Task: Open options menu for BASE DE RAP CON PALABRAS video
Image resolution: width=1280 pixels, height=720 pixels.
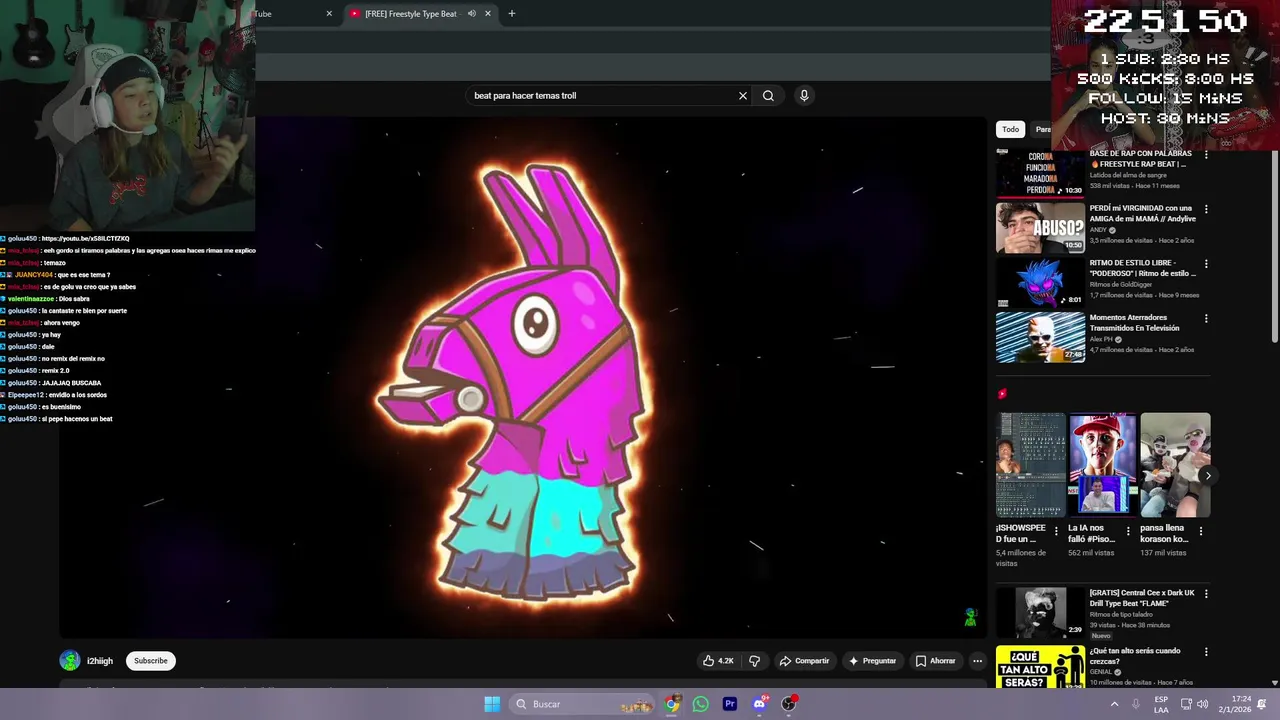Action: [x=1206, y=155]
